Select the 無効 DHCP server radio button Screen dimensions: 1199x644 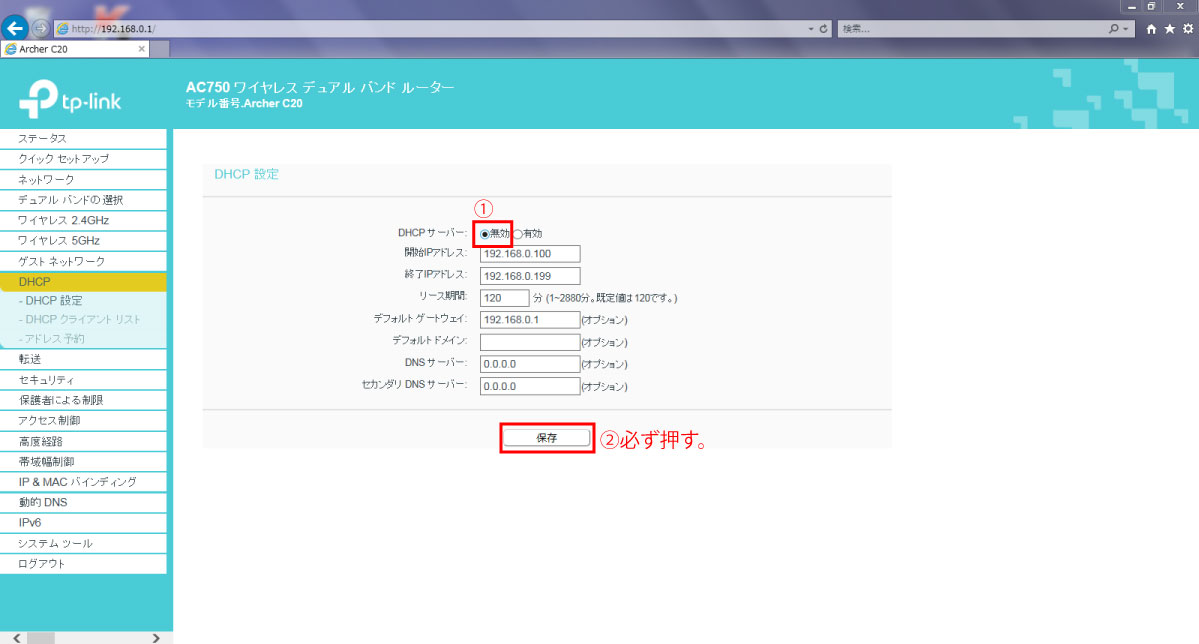485,233
